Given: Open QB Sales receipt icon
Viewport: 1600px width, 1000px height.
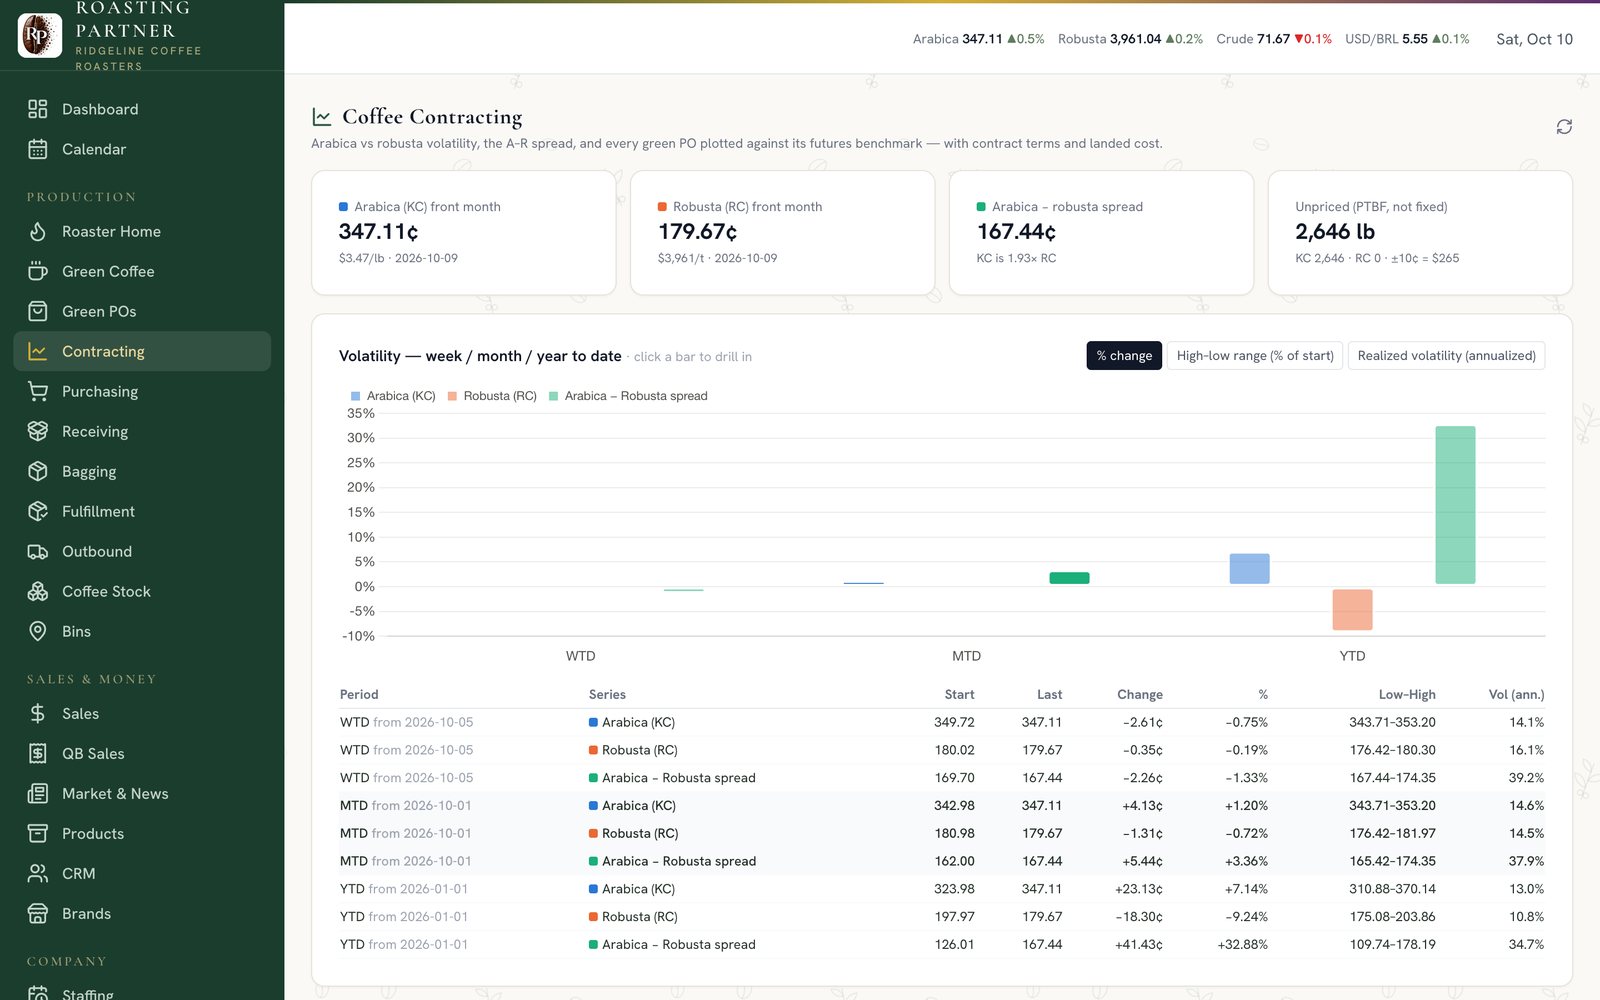Looking at the screenshot, I should click(38, 753).
